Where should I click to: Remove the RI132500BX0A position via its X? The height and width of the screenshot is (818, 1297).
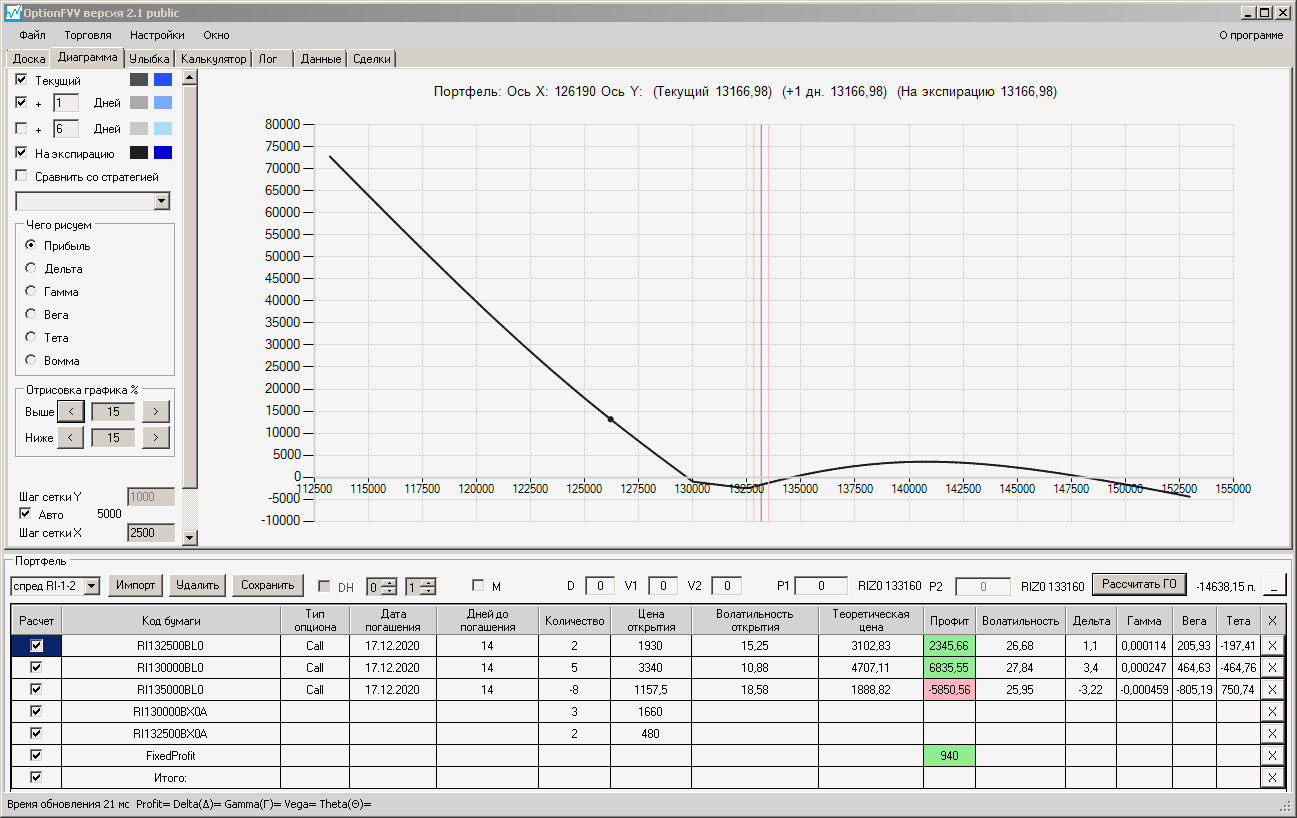1272,734
